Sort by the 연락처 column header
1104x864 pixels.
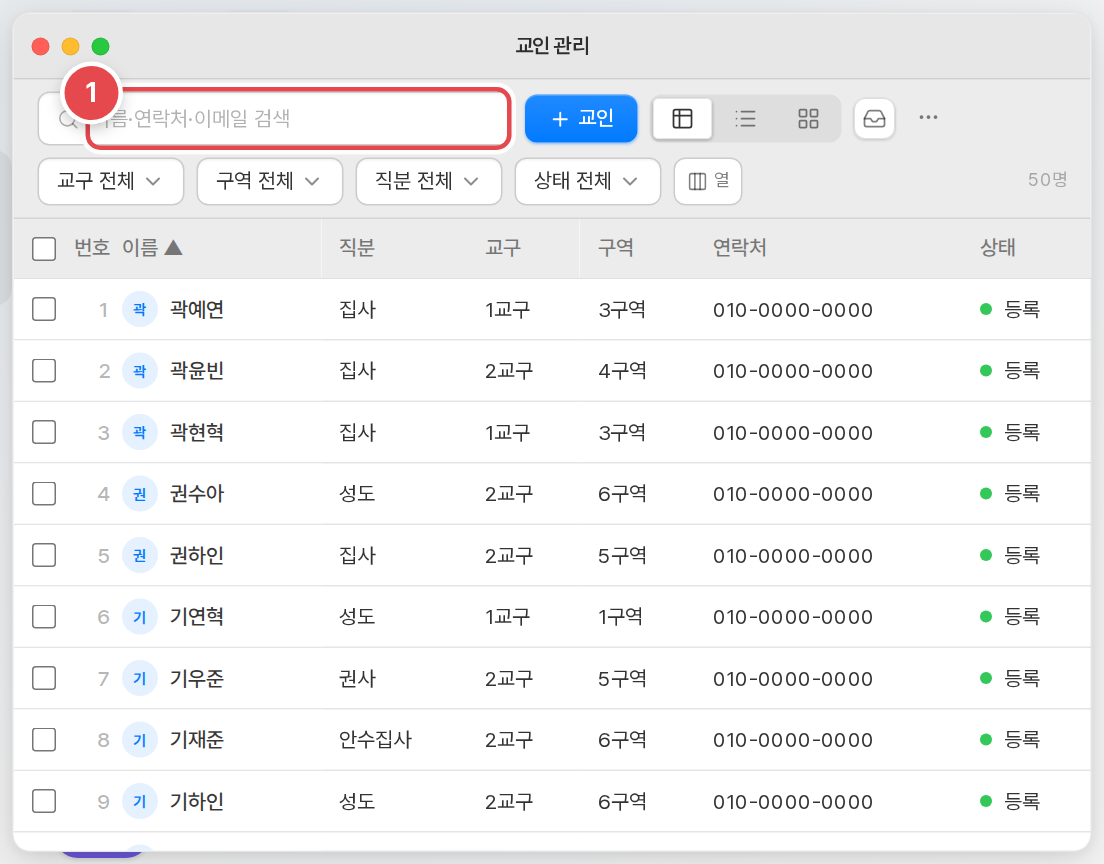pyautogui.click(x=739, y=248)
